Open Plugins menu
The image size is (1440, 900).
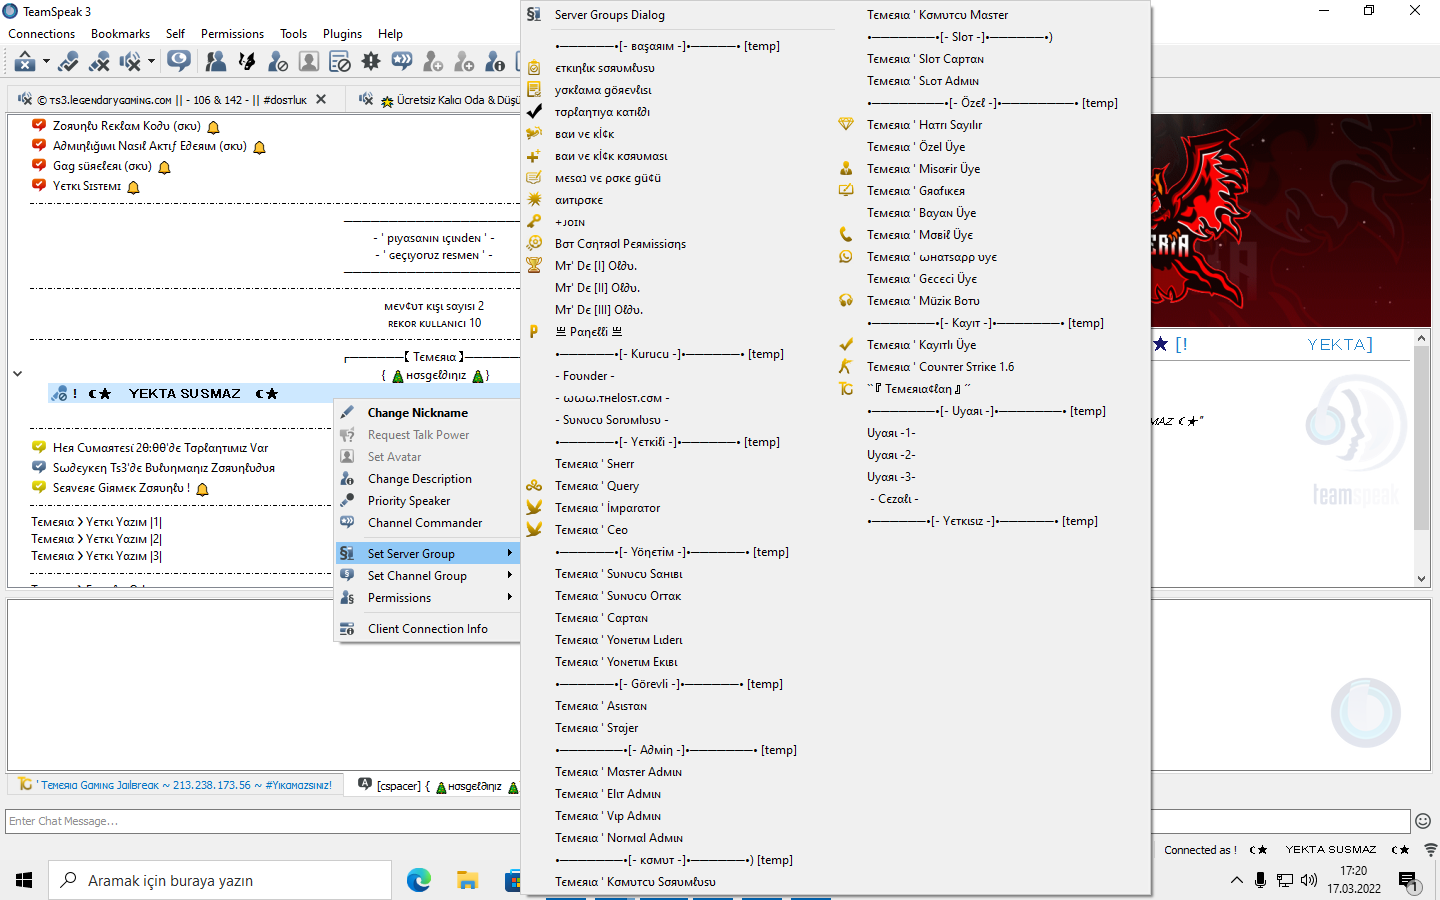[x=342, y=34]
